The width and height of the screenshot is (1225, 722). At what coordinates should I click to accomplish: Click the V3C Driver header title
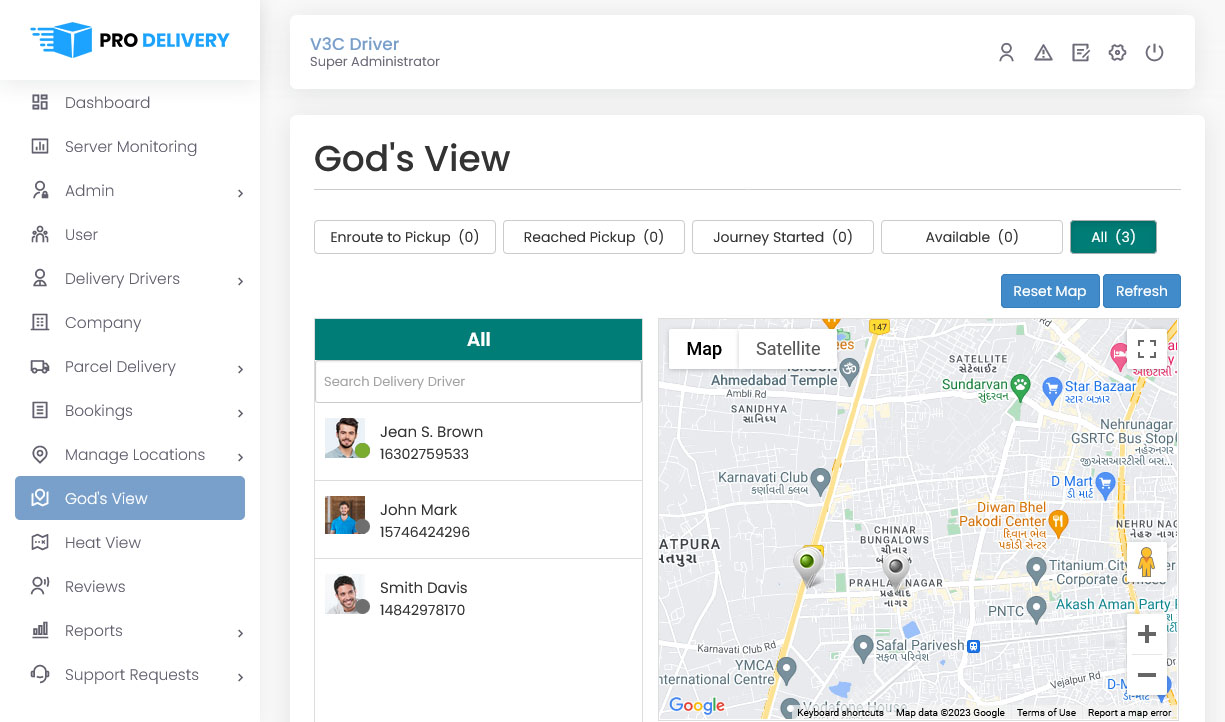pyautogui.click(x=354, y=44)
